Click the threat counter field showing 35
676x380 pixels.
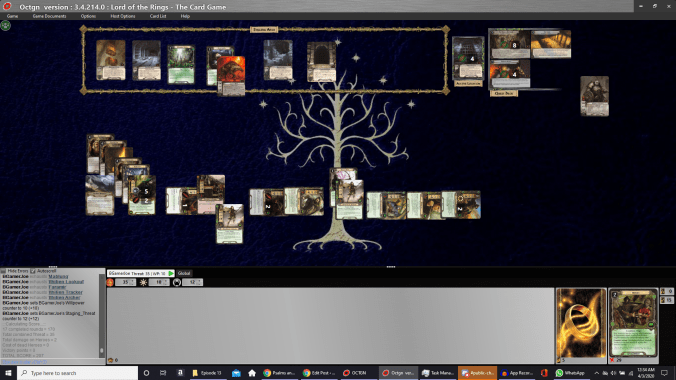click(125, 283)
